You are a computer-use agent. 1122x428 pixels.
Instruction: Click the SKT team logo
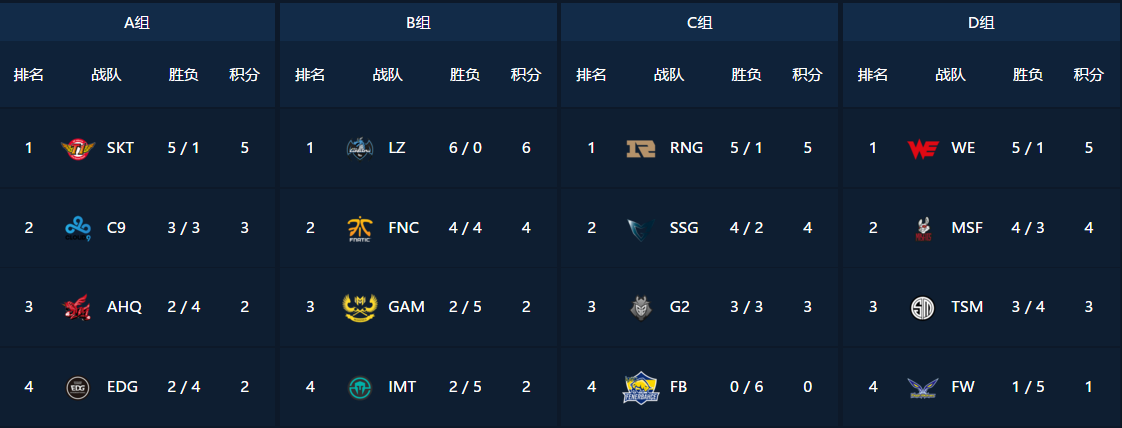pyautogui.click(x=77, y=148)
